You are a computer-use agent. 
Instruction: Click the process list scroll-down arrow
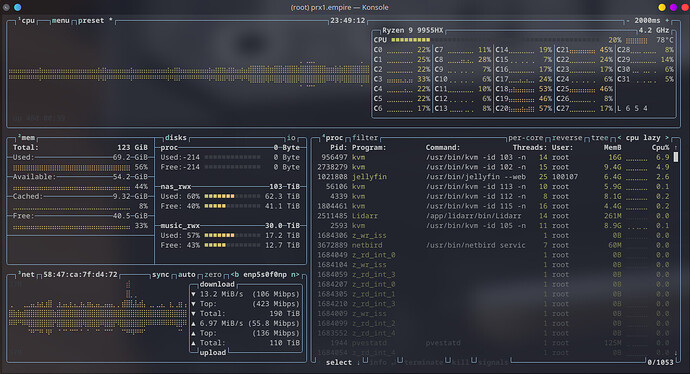676,353
